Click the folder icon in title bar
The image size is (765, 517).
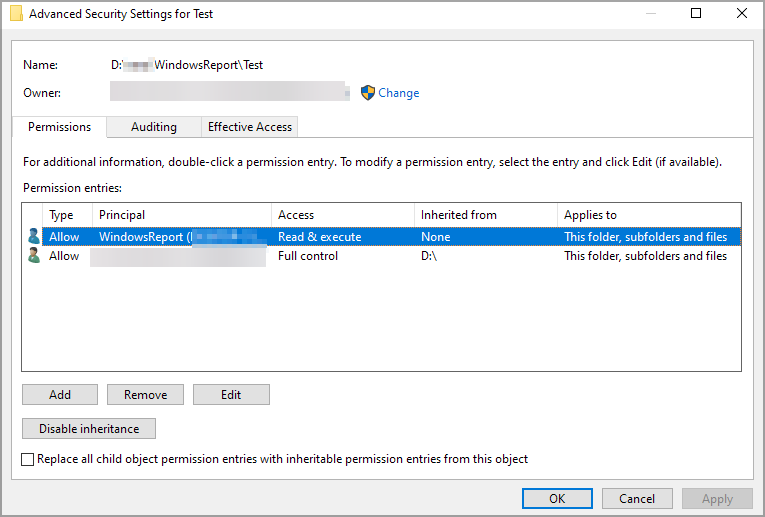17,14
